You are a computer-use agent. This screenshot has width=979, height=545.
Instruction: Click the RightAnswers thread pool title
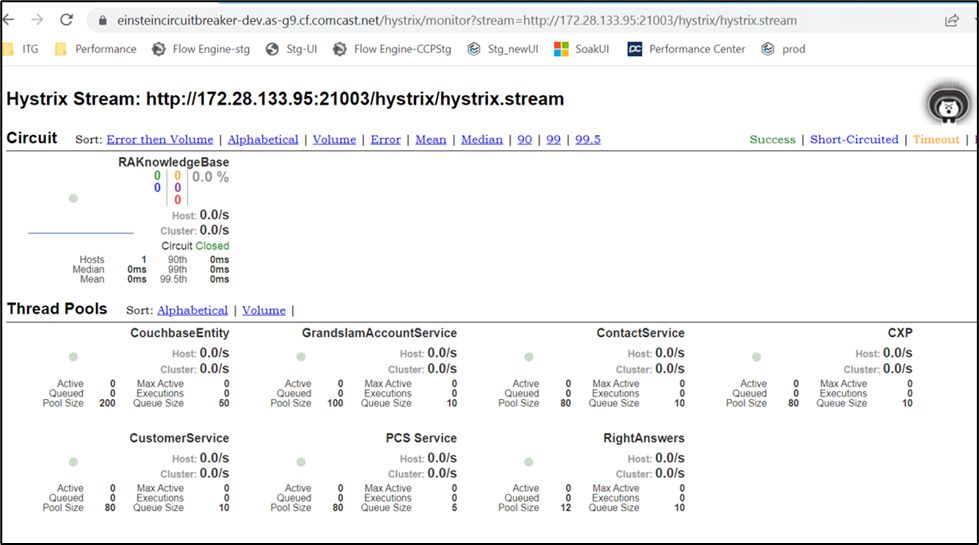(x=644, y=438)
